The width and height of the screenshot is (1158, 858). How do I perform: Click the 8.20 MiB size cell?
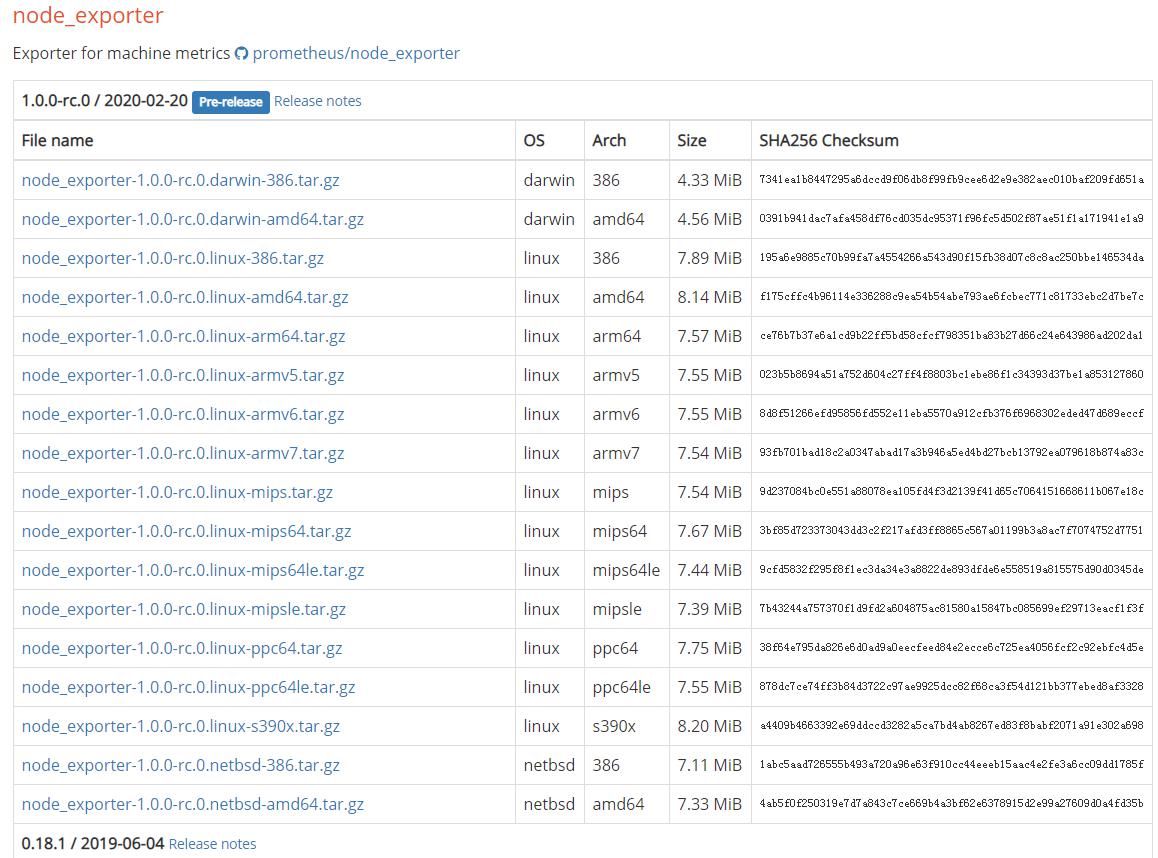[x=710, y=727]
